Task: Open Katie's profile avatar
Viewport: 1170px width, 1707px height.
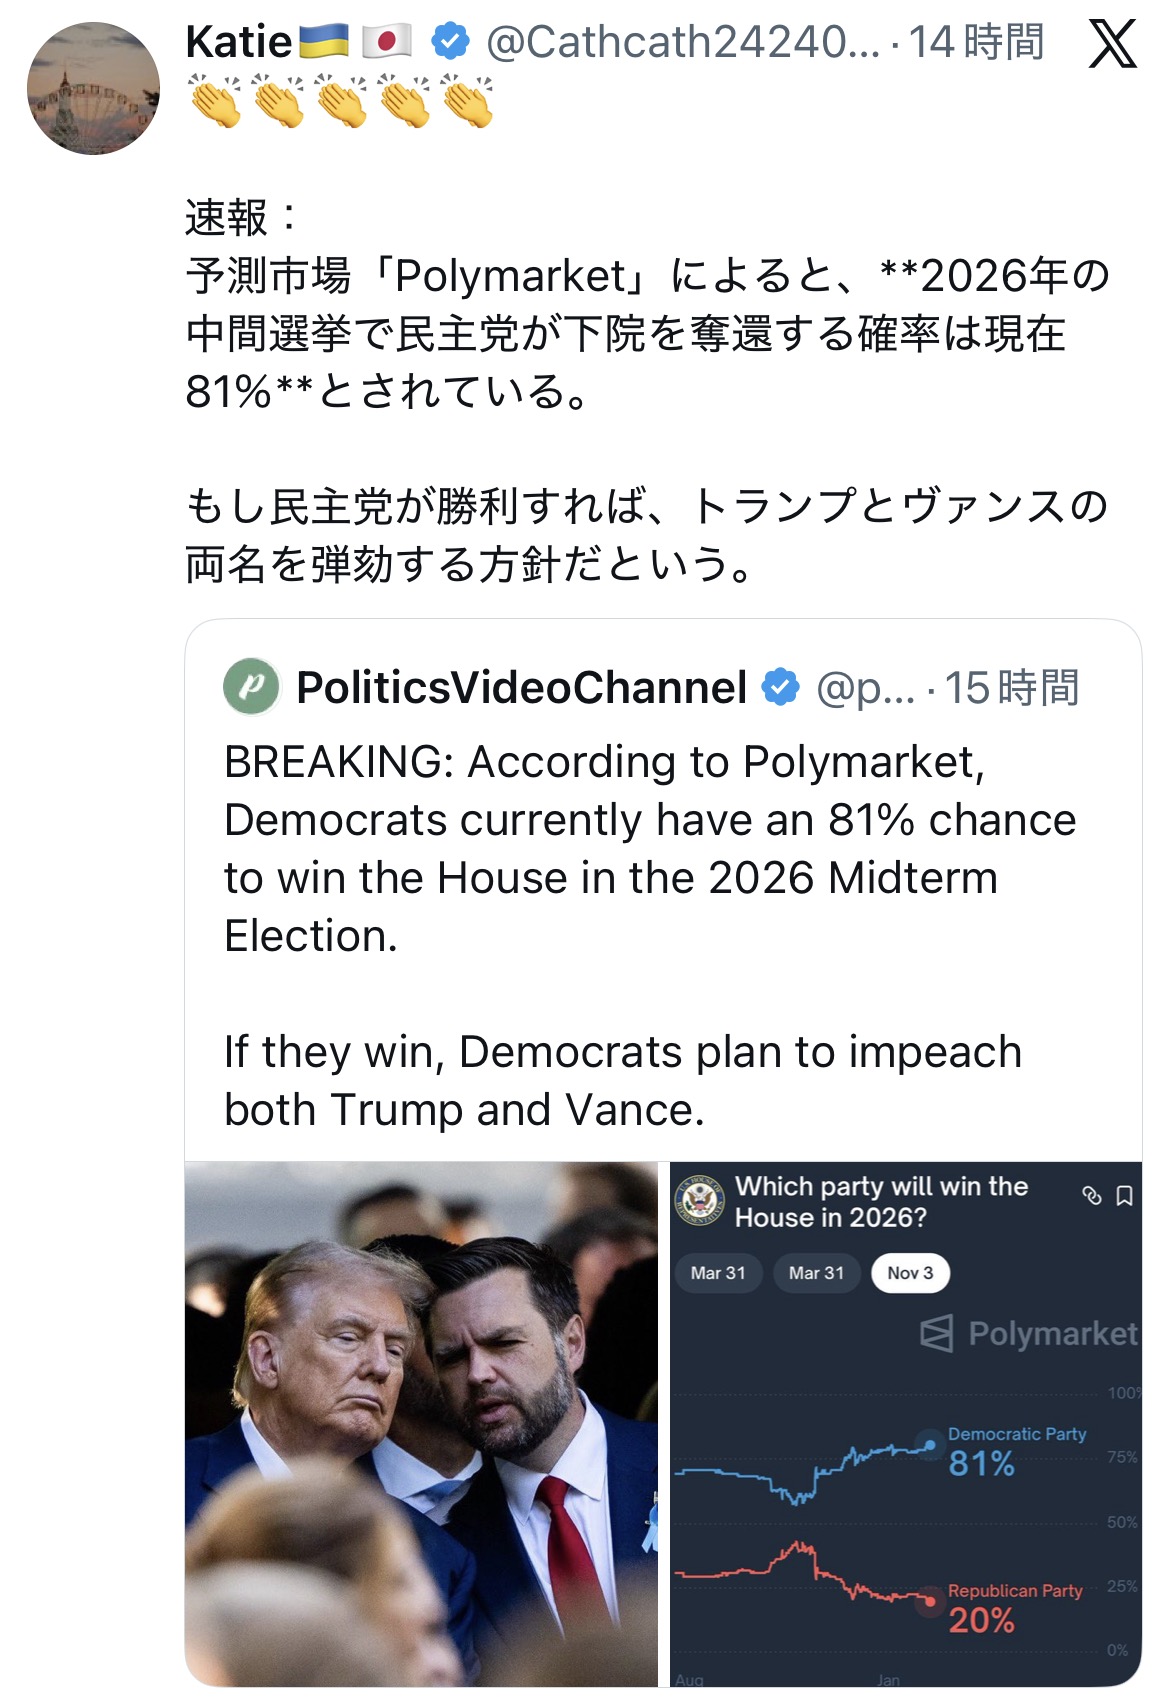Action: point(93,89)
